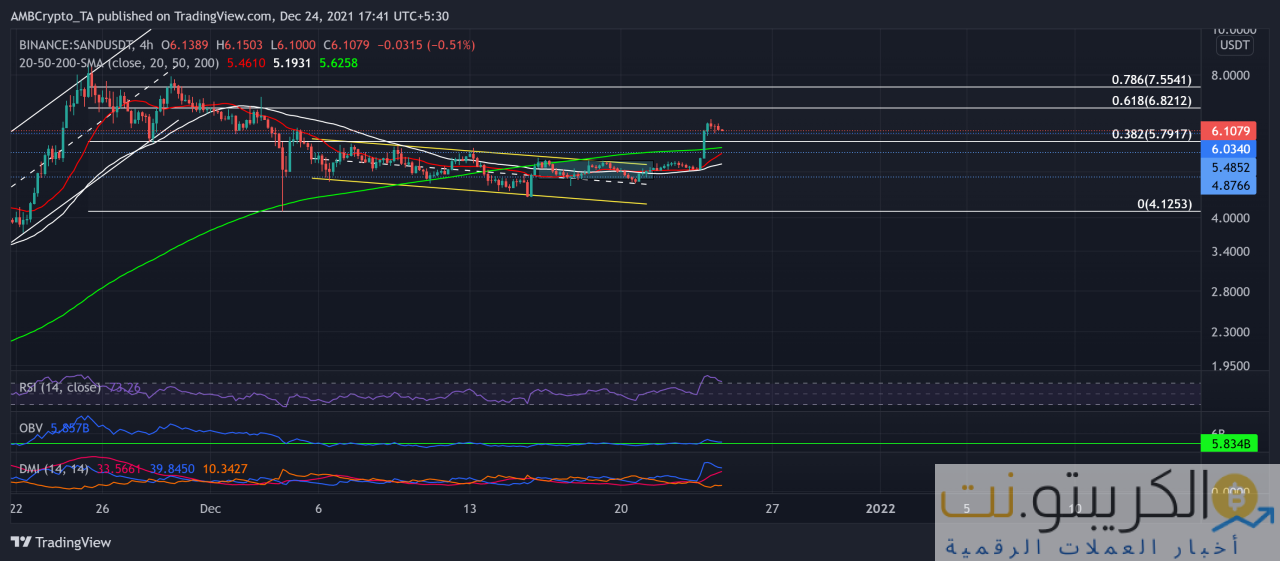Select the BINANCE:SANDUSDT symbol title
Image resolution: width=1280 pixels, height=561 pixels.
coord(78,46)
